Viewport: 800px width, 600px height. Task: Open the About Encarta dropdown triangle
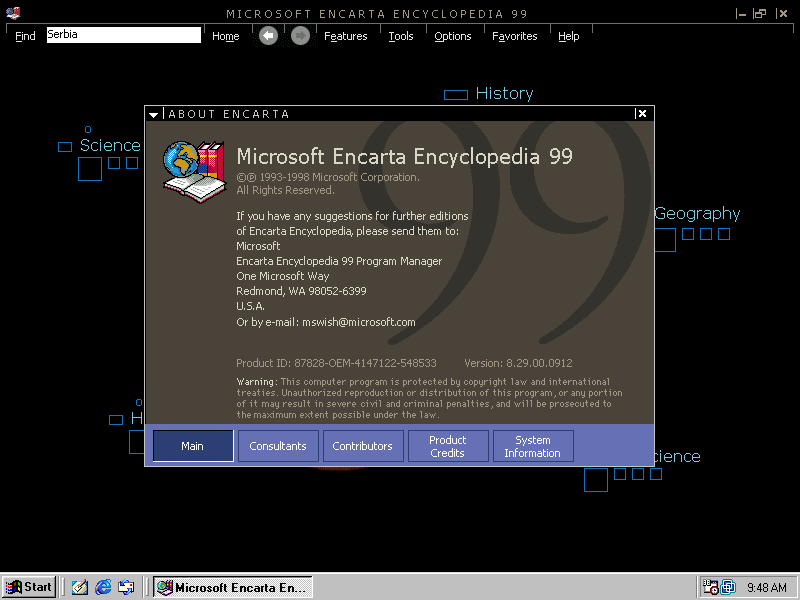pos(154,115)
